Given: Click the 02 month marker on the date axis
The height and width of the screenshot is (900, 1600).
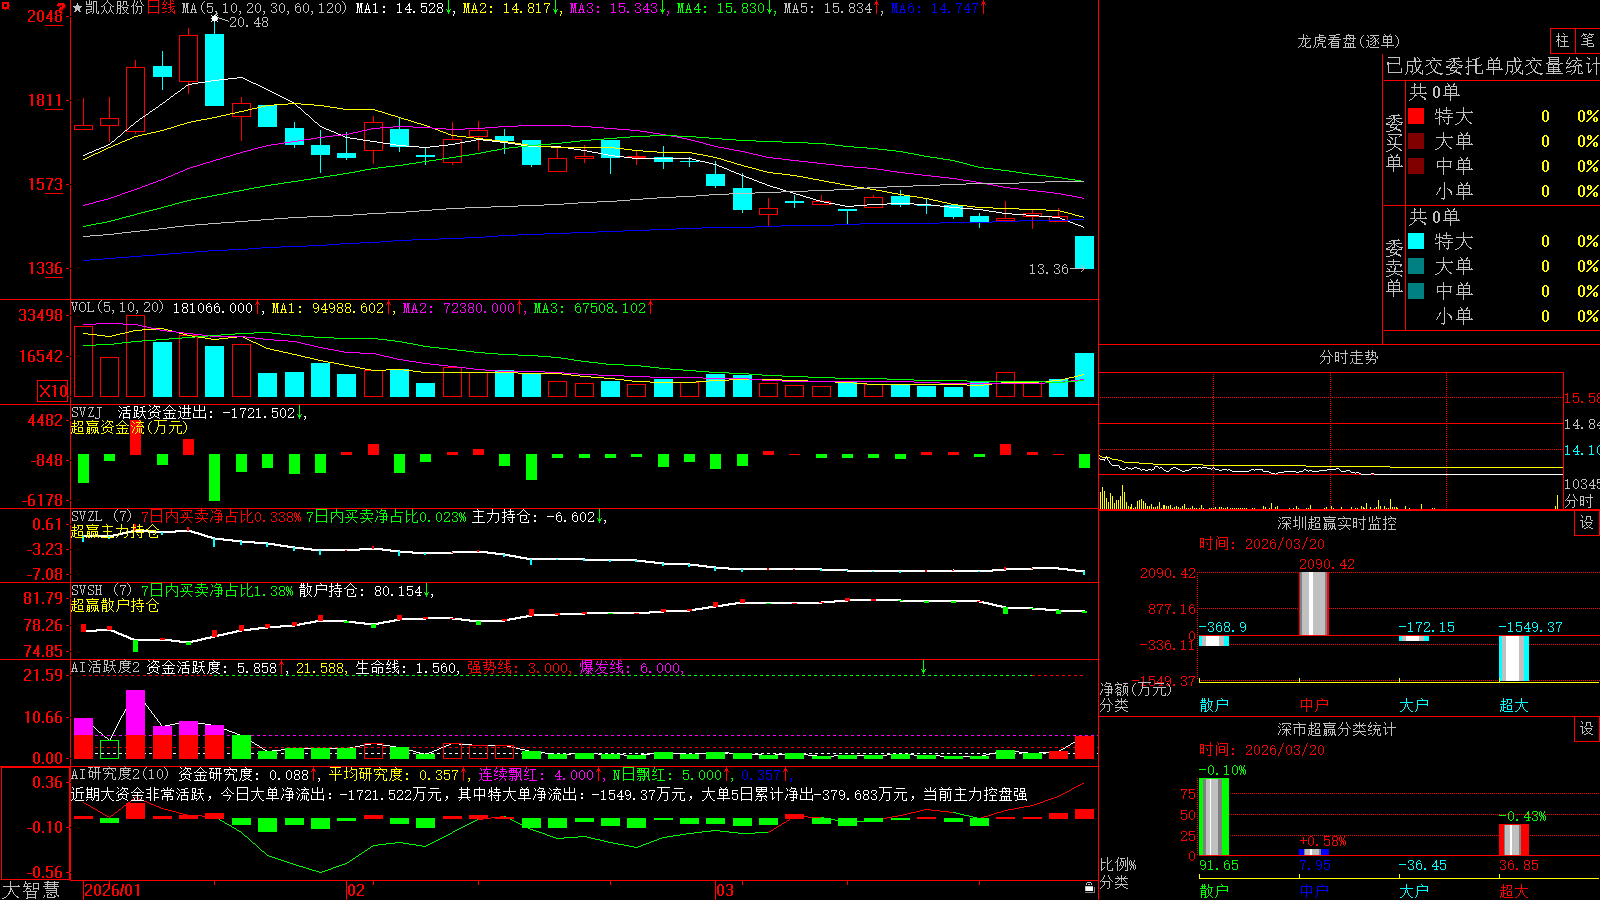Looking at the screenshot, I should click(x=356, y=890).
